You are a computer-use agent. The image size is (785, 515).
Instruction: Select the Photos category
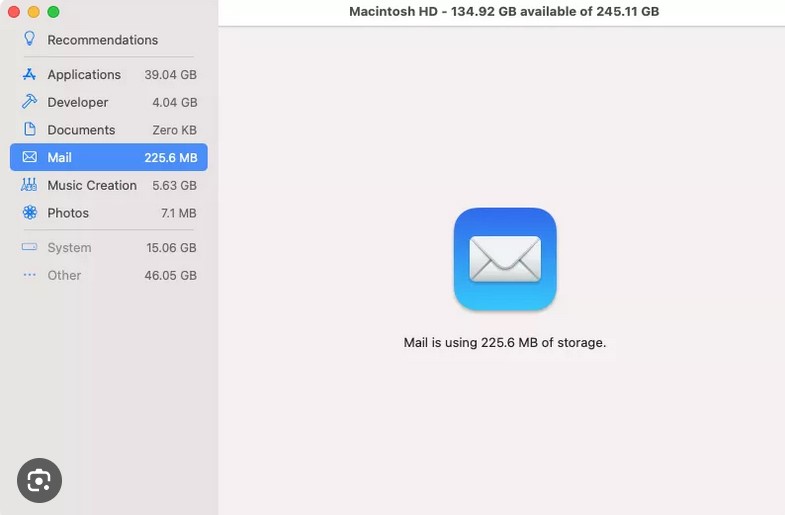click(x=109, y=213)
